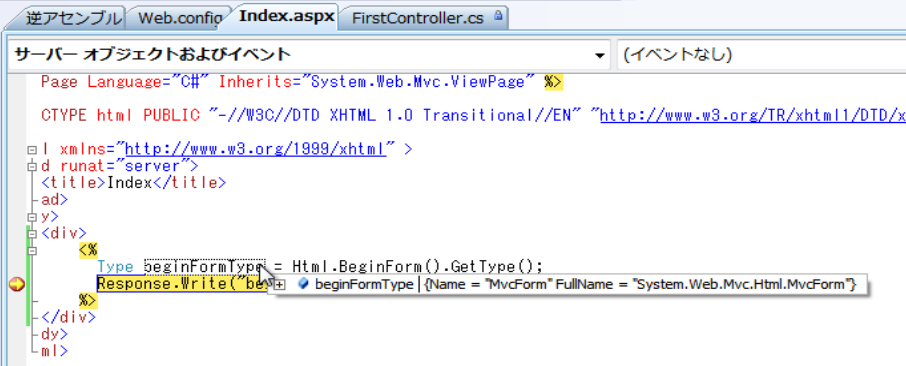Click the closing </div> tag
Viewport: 906px width, 366px height.
click(69, 317)
